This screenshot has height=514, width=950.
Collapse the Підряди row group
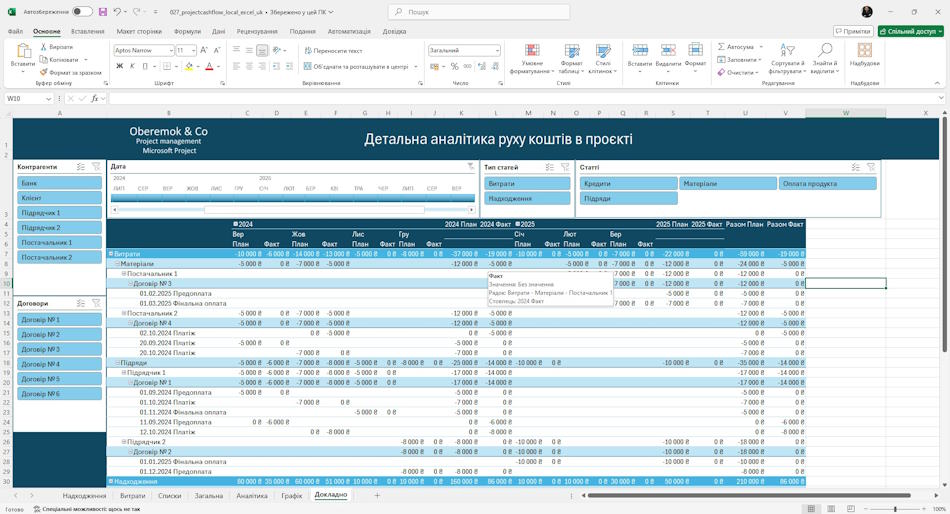[118, 362]
